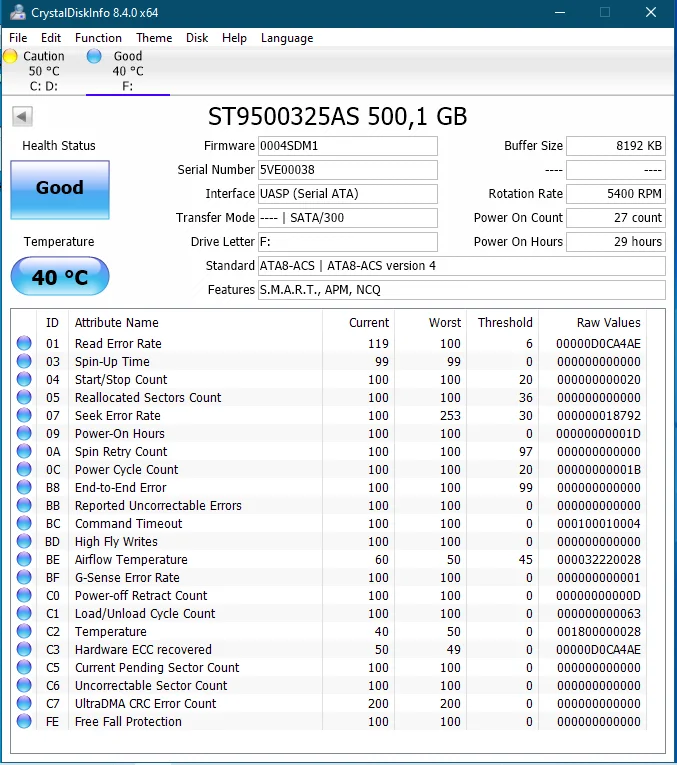The image size is (677, 765).
Task: Click the drive title ST9500325AS 500,1 GB
Action: pos(338,116)
